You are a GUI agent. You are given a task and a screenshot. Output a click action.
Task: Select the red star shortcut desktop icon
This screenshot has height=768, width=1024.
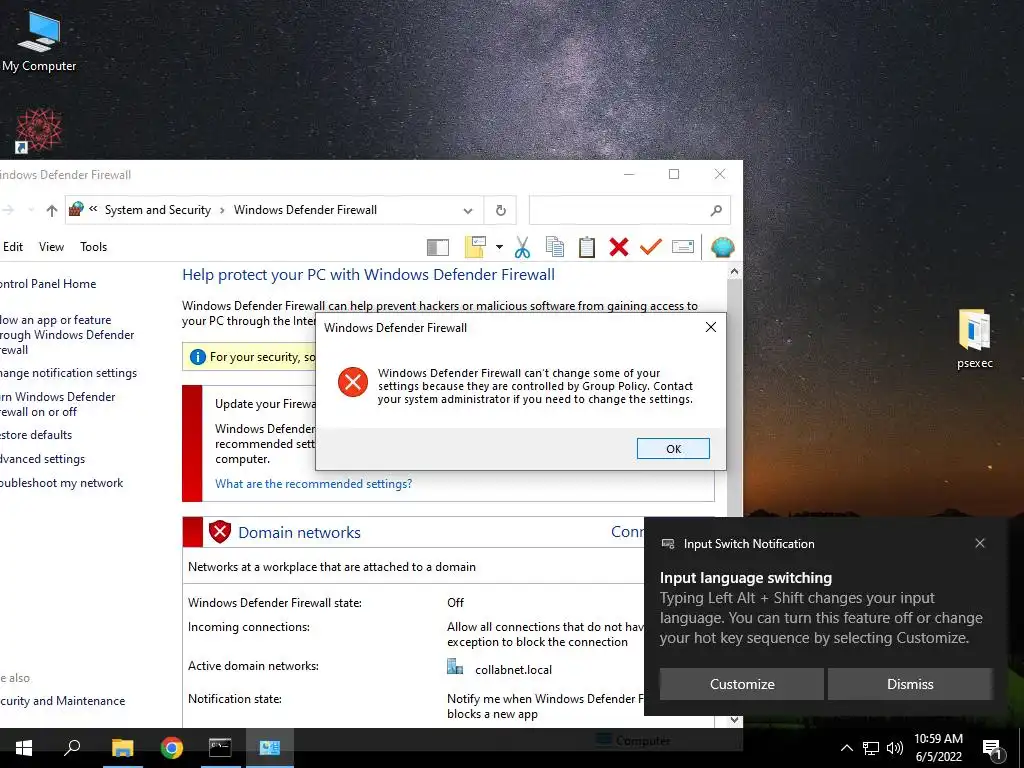(x=38, y=131)
